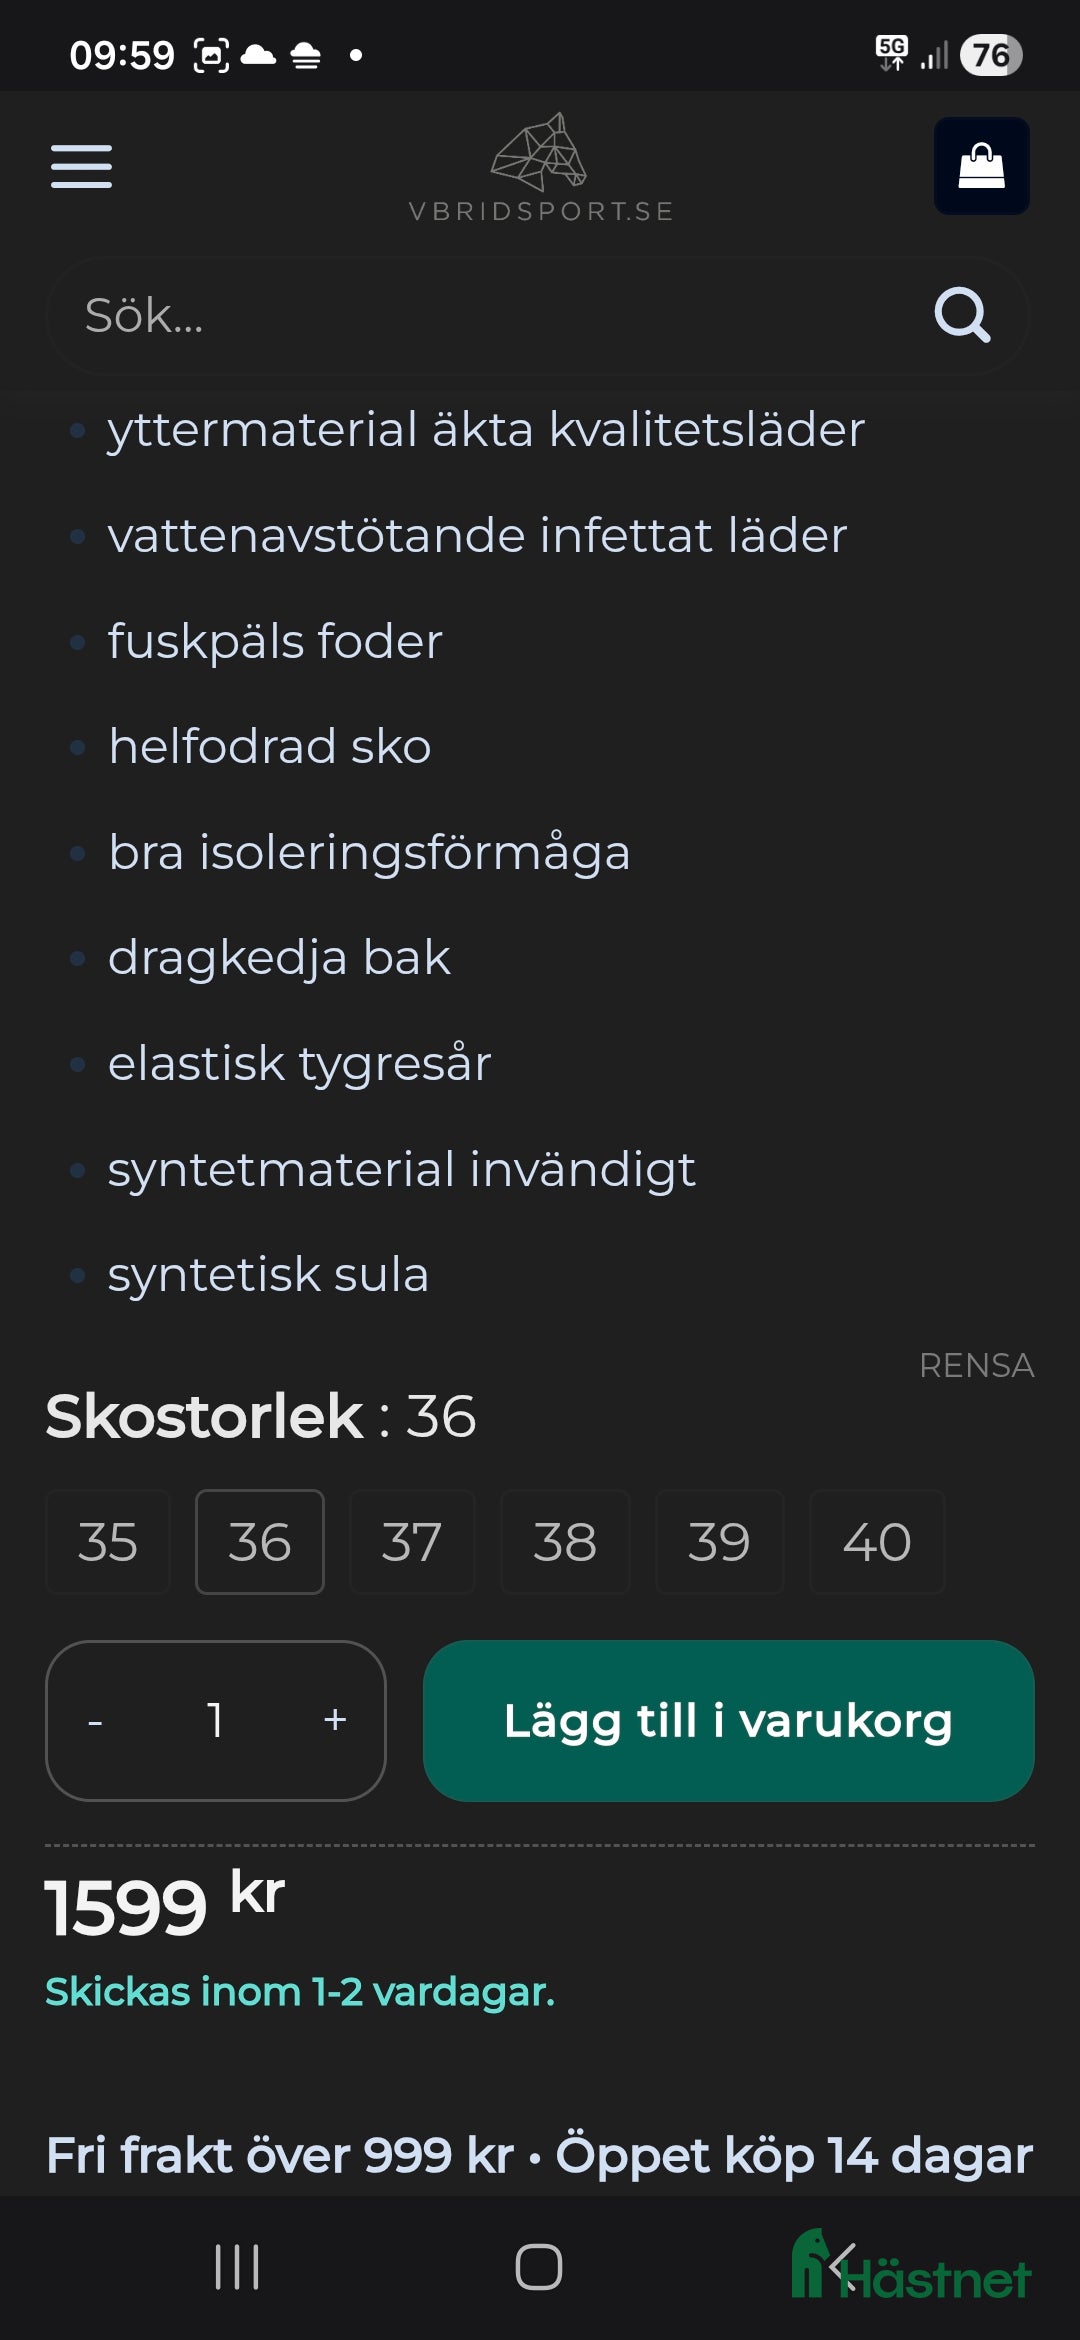This screenshot has height=2340, width=1080.
Task: Tap the home button in navigation bar
Action: coord(540,2268)
